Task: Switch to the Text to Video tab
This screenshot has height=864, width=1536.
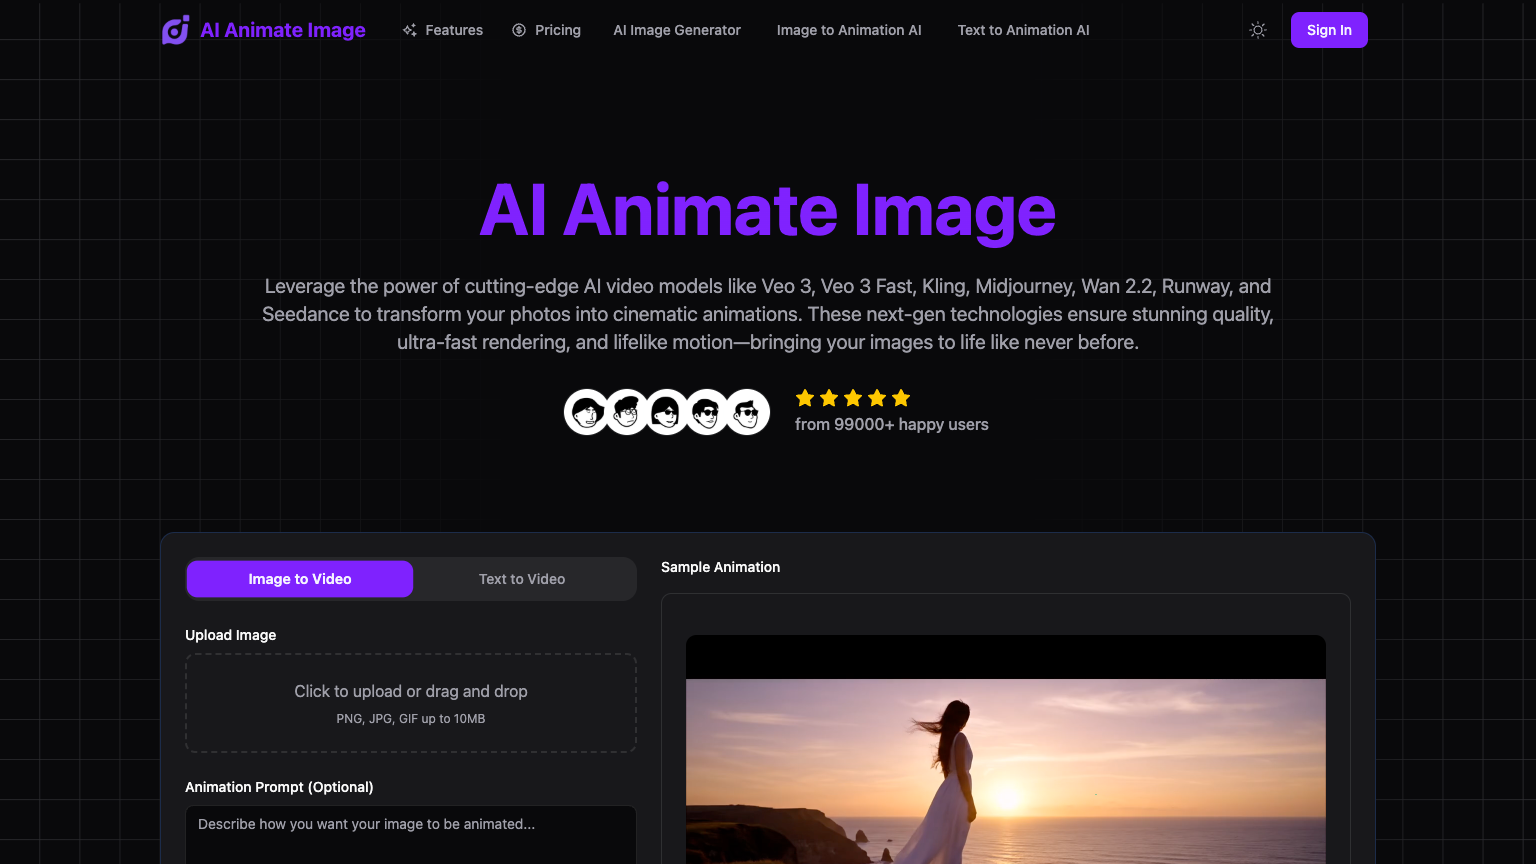Action: (521, 579)
